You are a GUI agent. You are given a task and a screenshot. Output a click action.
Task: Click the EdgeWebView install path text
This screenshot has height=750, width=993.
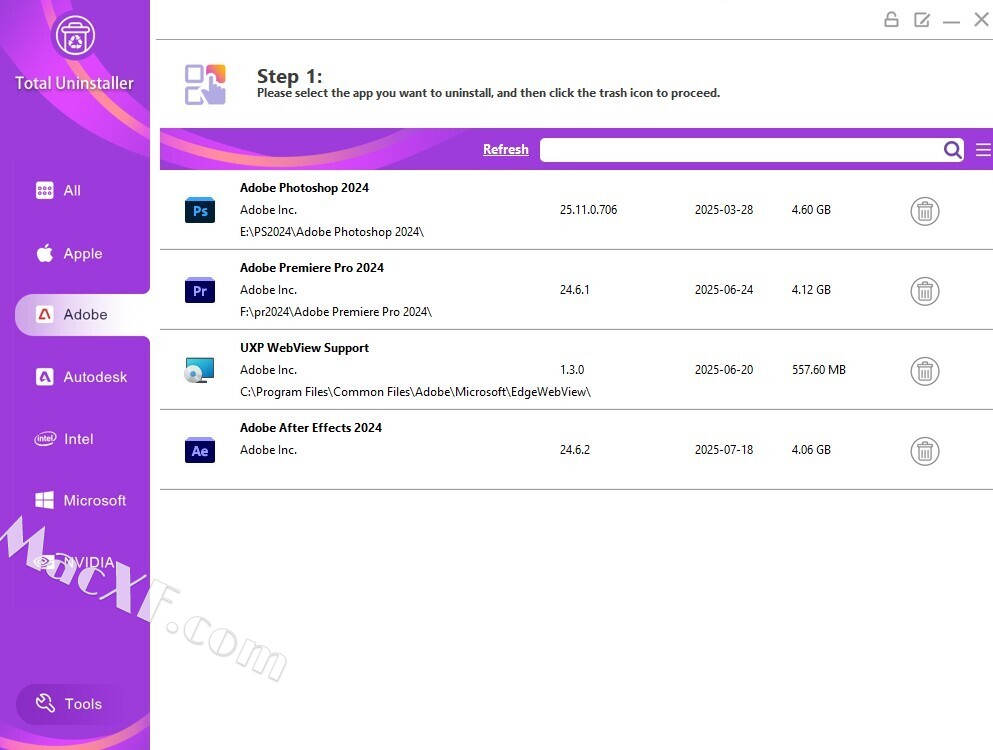415,392
